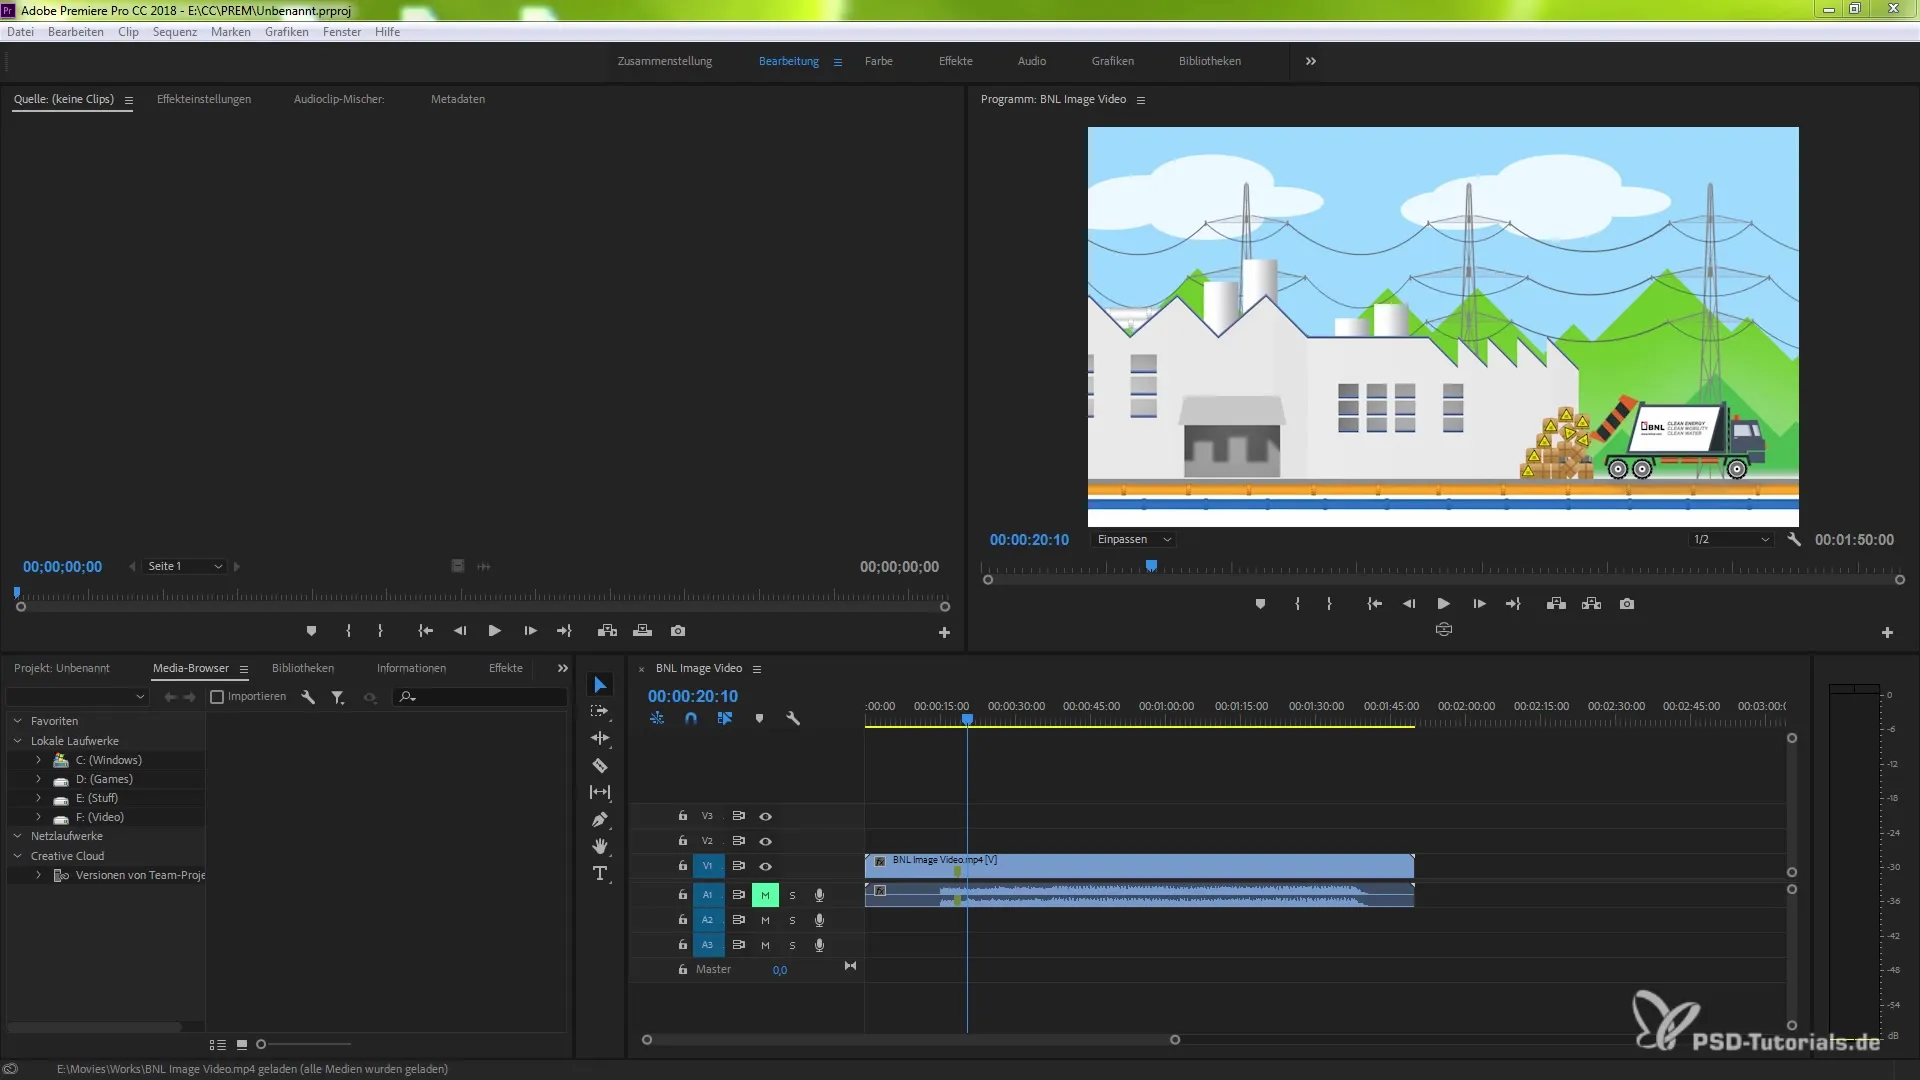Select BNL Image Video.mp4 video clip
1920x1080 pixels.
1140,866
